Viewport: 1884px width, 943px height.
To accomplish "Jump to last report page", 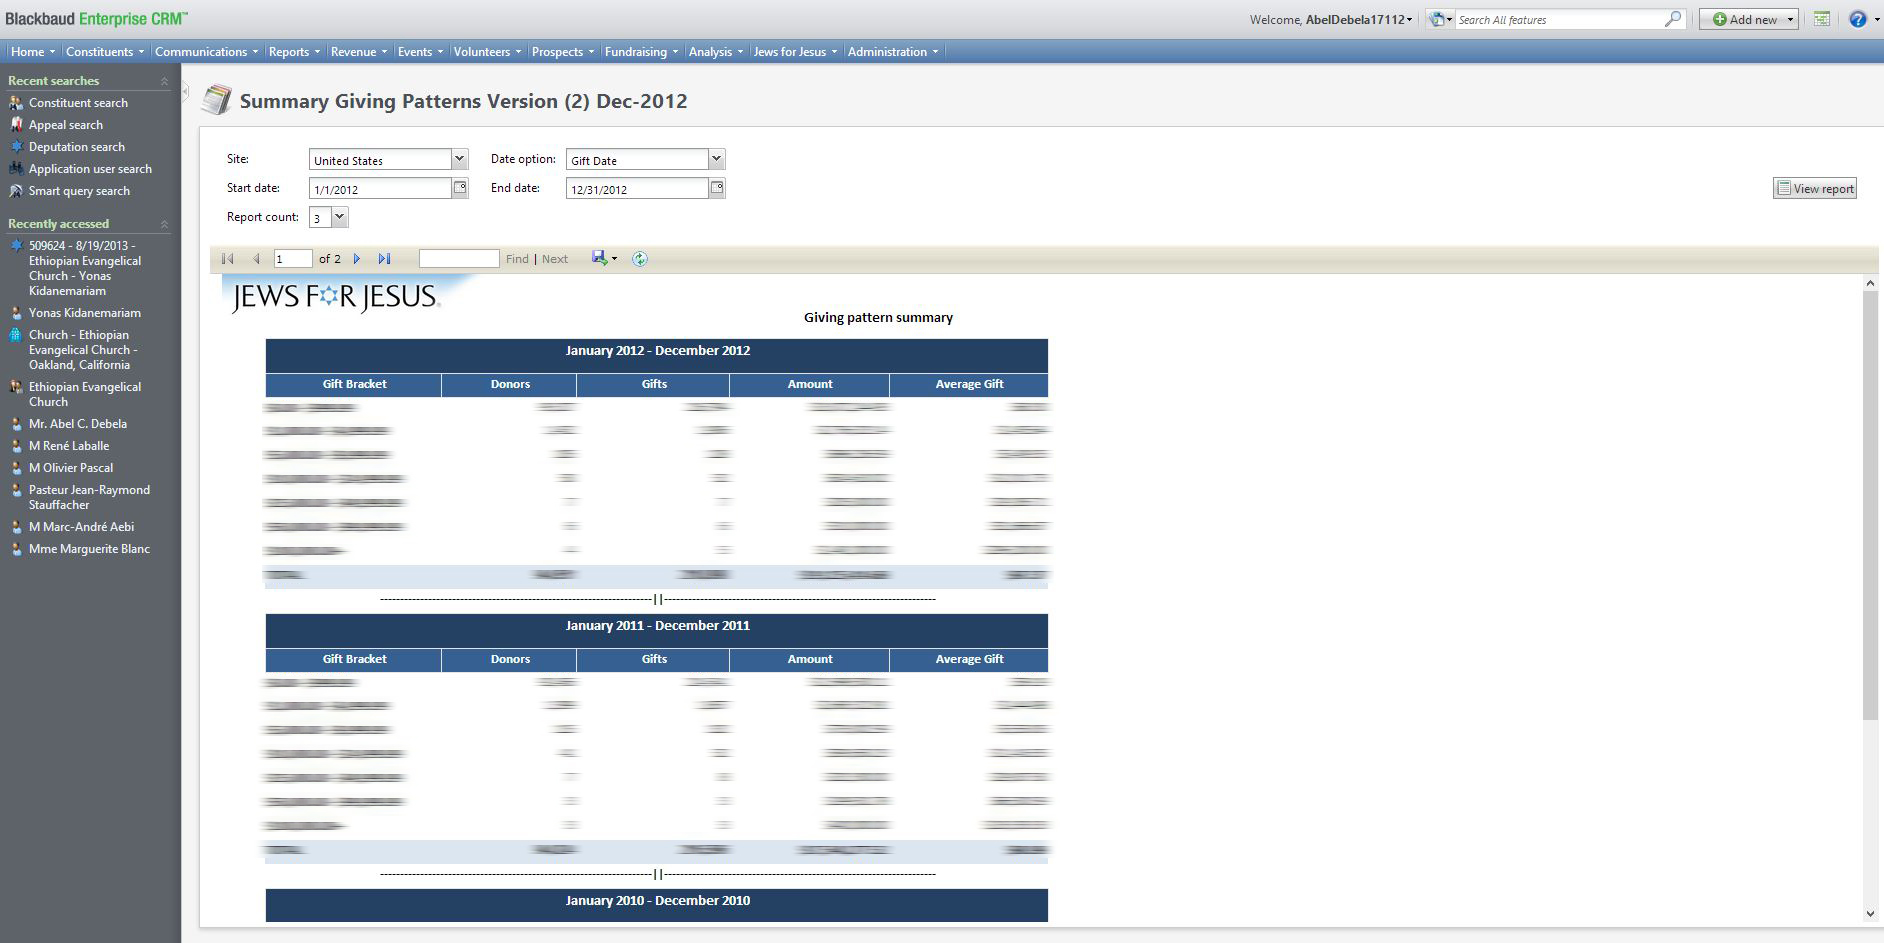I will point(384,259).
